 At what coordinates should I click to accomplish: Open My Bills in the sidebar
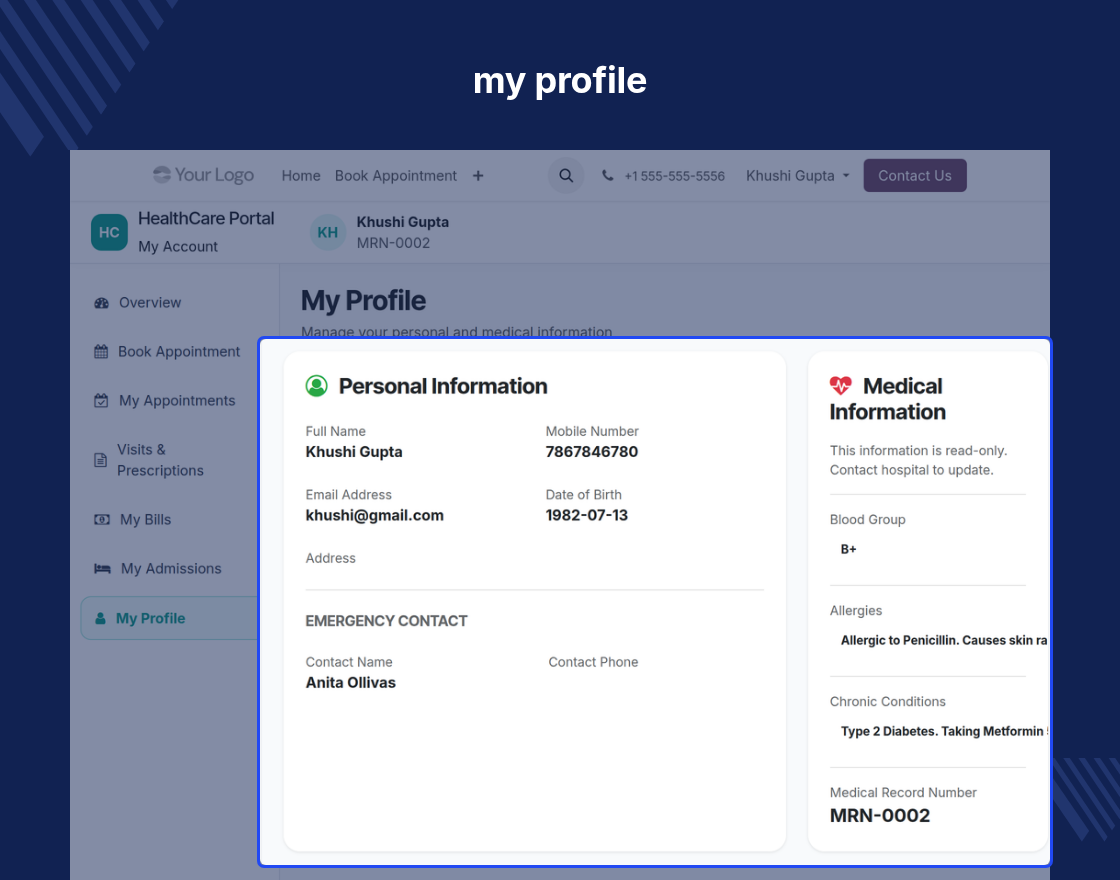[x=146, y=519]
